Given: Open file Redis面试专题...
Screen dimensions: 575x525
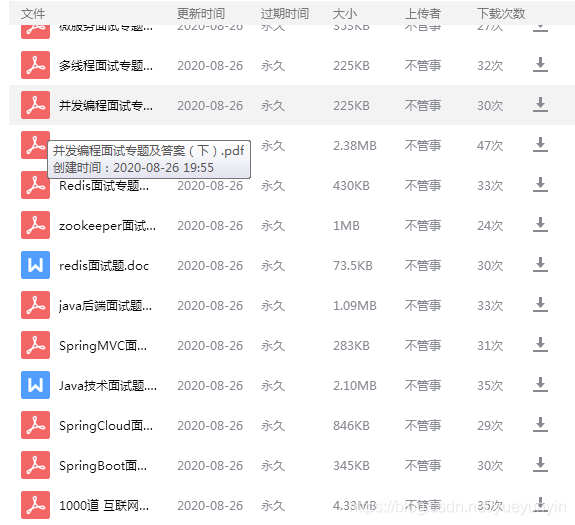Looking at the screenshot, I should click(104, 186).
